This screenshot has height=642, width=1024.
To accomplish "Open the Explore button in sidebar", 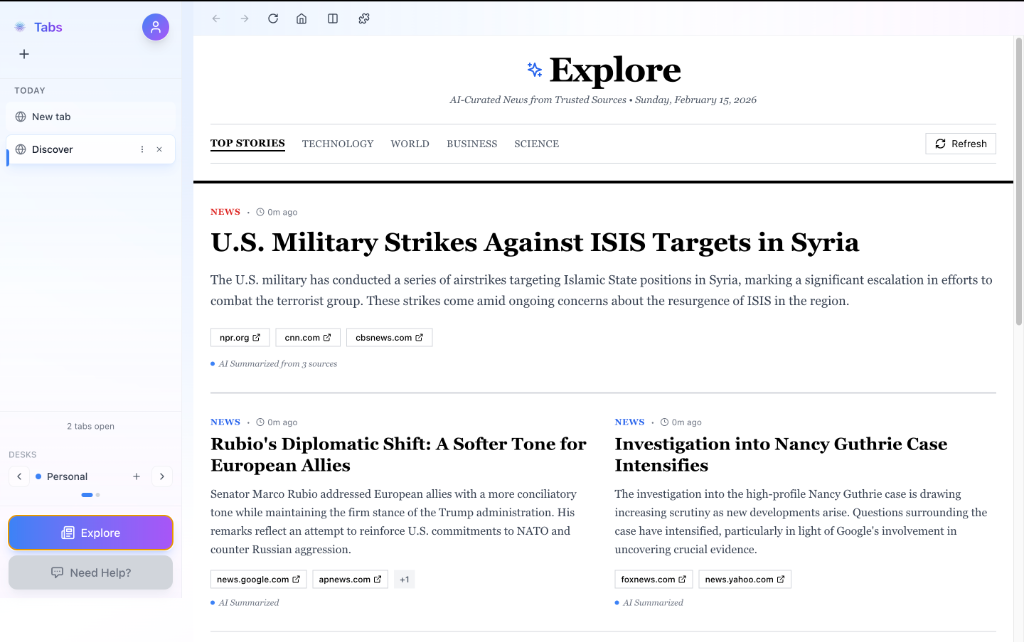I will 91,533.
